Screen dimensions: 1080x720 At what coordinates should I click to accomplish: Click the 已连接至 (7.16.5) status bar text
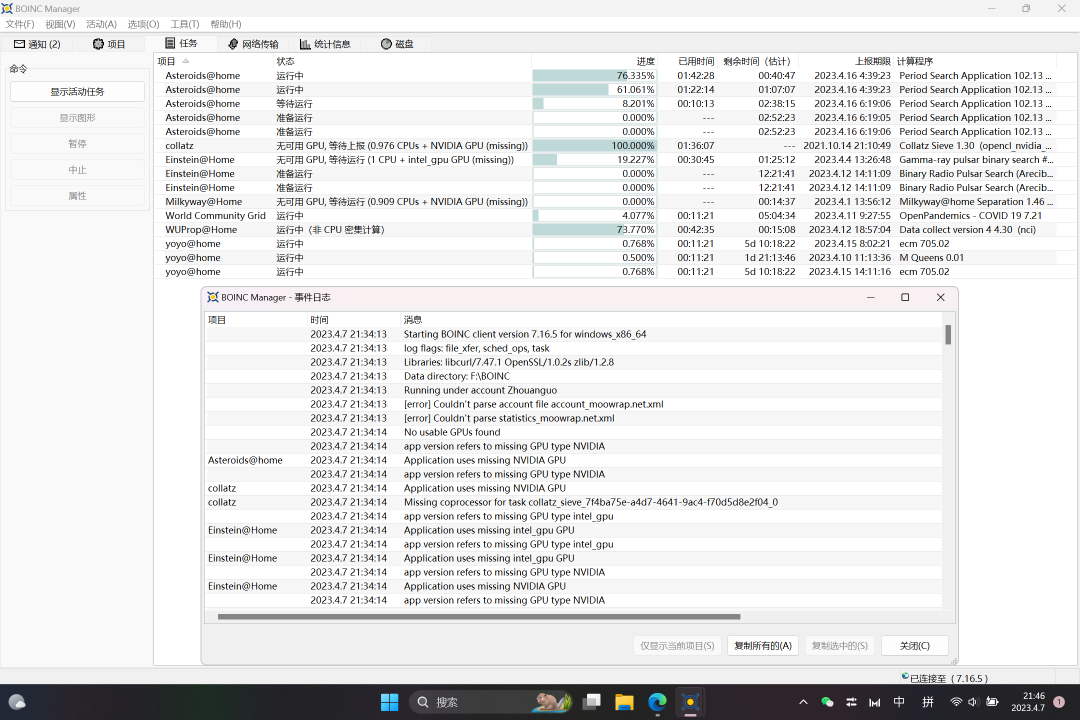click(x=948, y=679)
